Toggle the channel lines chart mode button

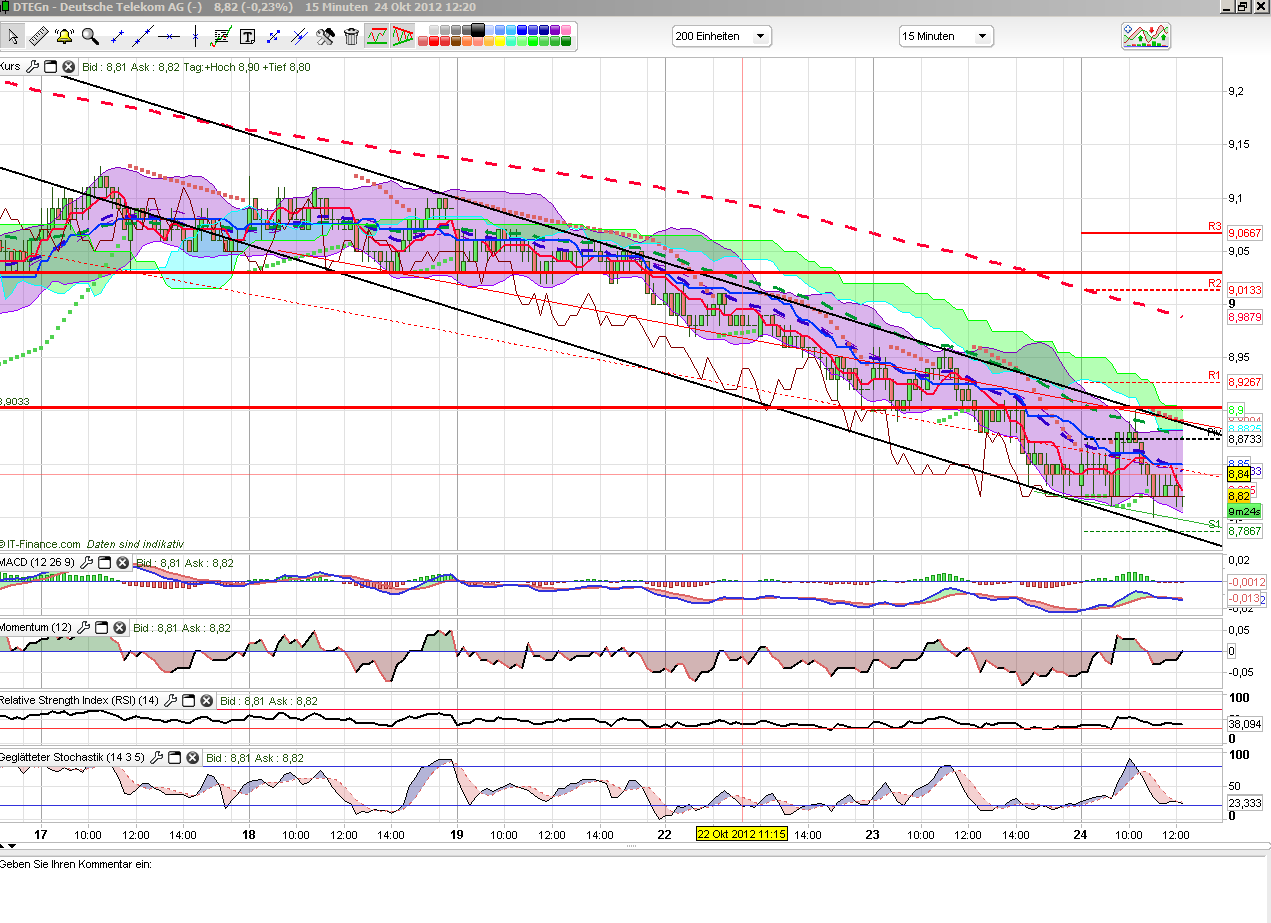377,37
